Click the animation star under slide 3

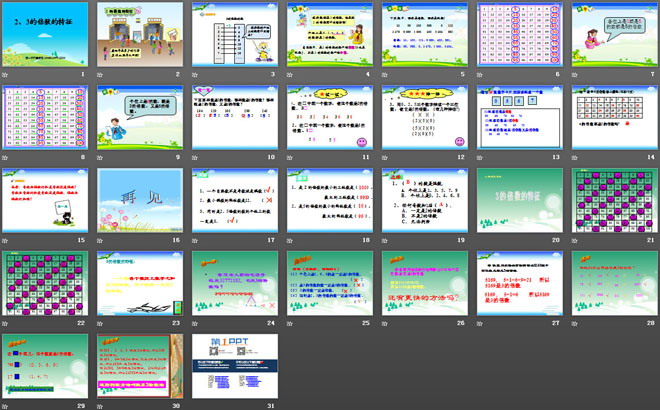[x=195, y=75]
